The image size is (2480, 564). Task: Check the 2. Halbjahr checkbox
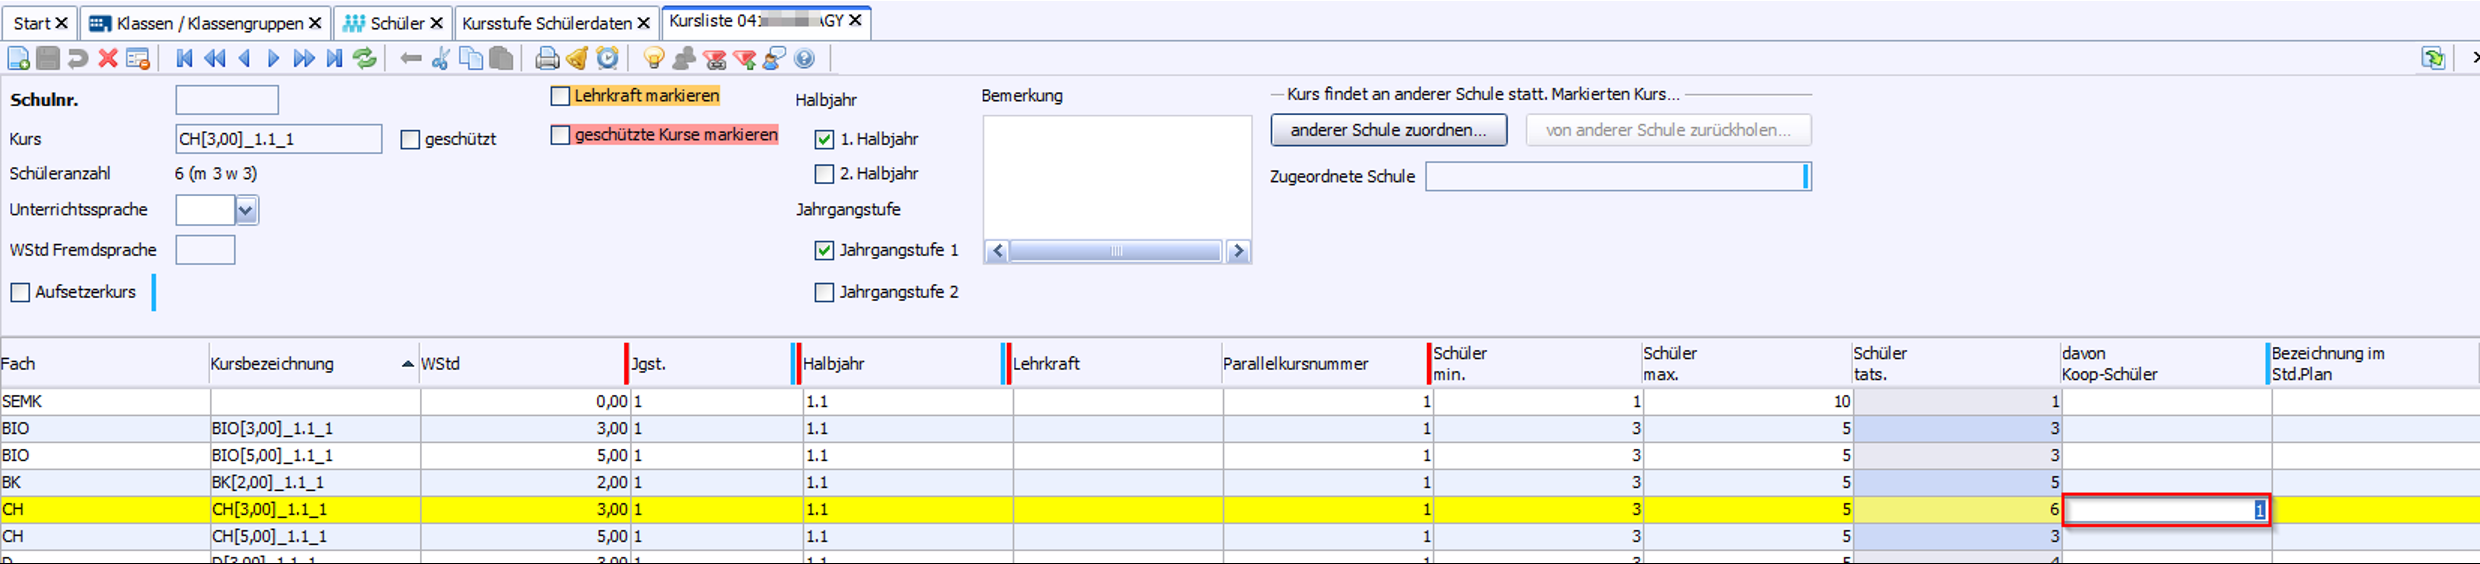click(824, 174)
